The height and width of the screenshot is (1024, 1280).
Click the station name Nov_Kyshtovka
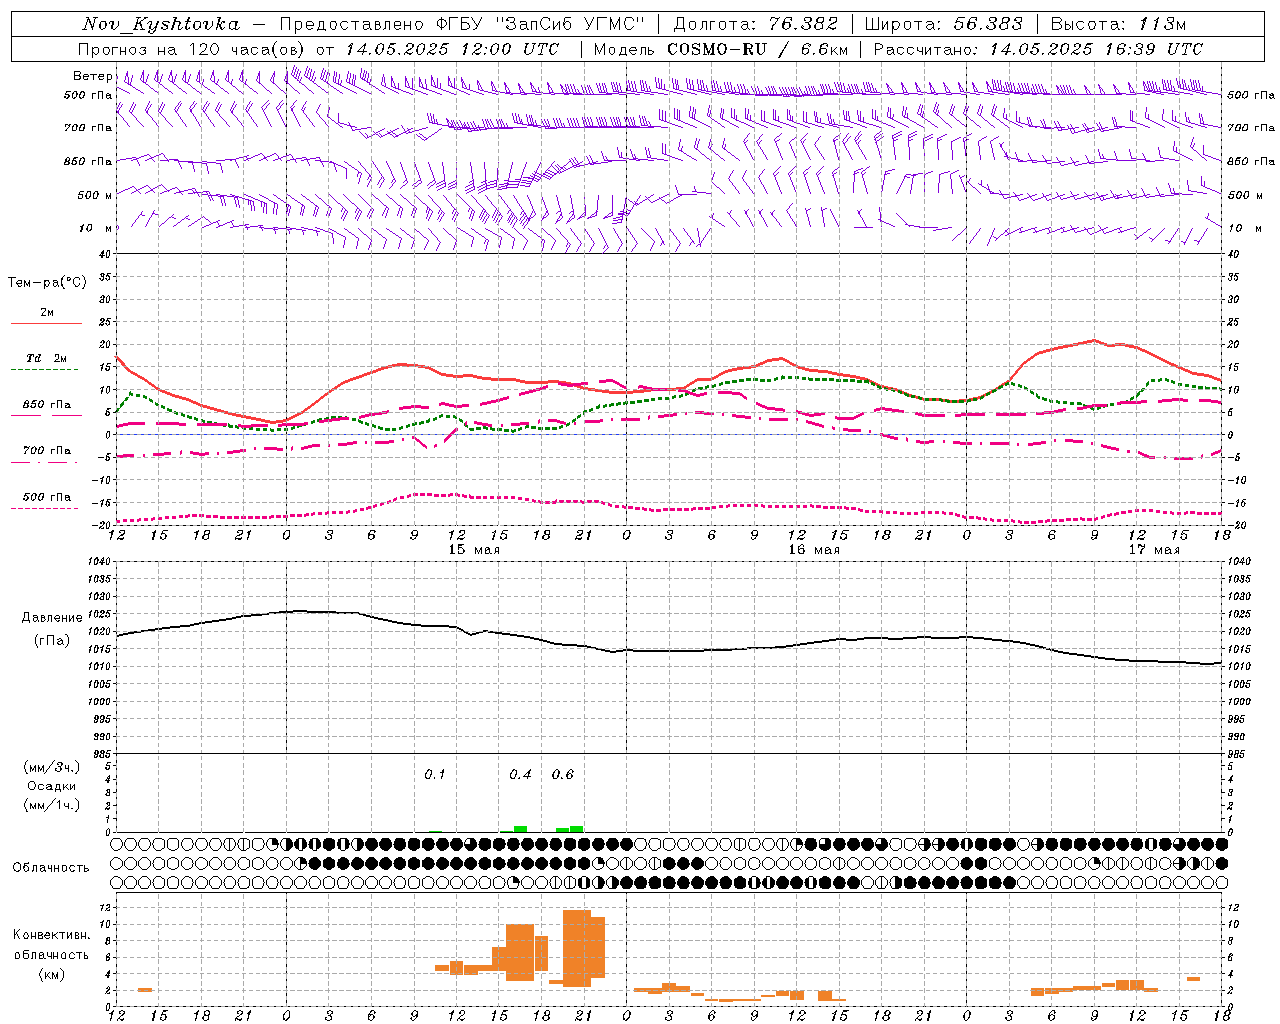(161, 24)
